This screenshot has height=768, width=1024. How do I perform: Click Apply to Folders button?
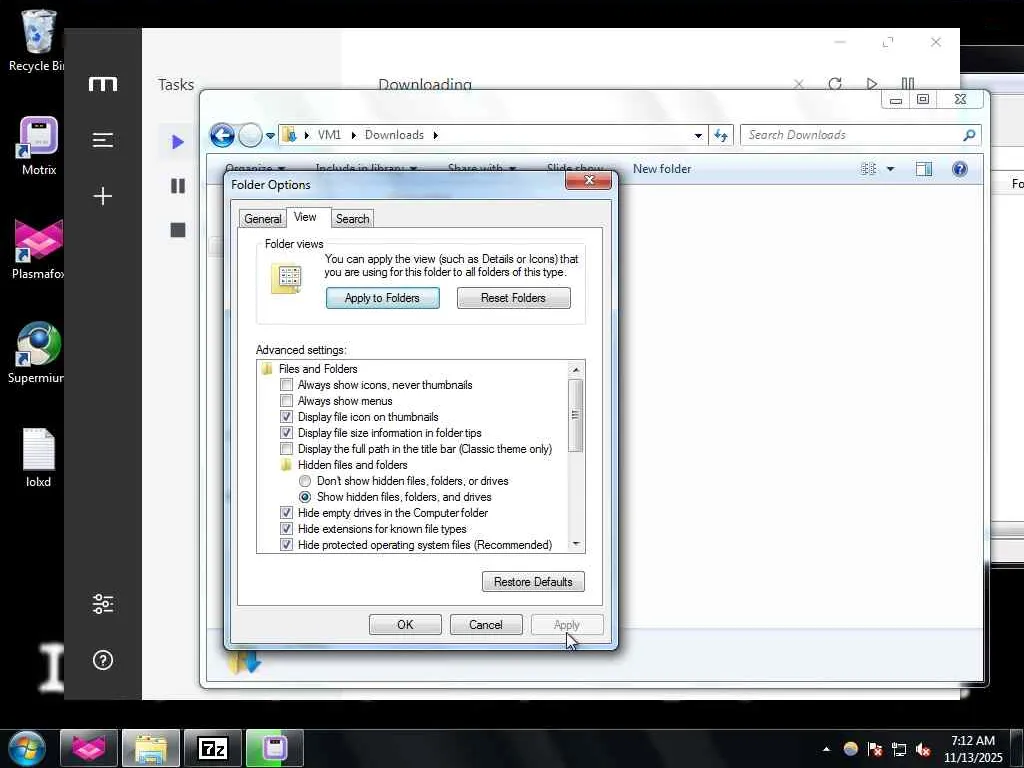(x=383, y=298)
